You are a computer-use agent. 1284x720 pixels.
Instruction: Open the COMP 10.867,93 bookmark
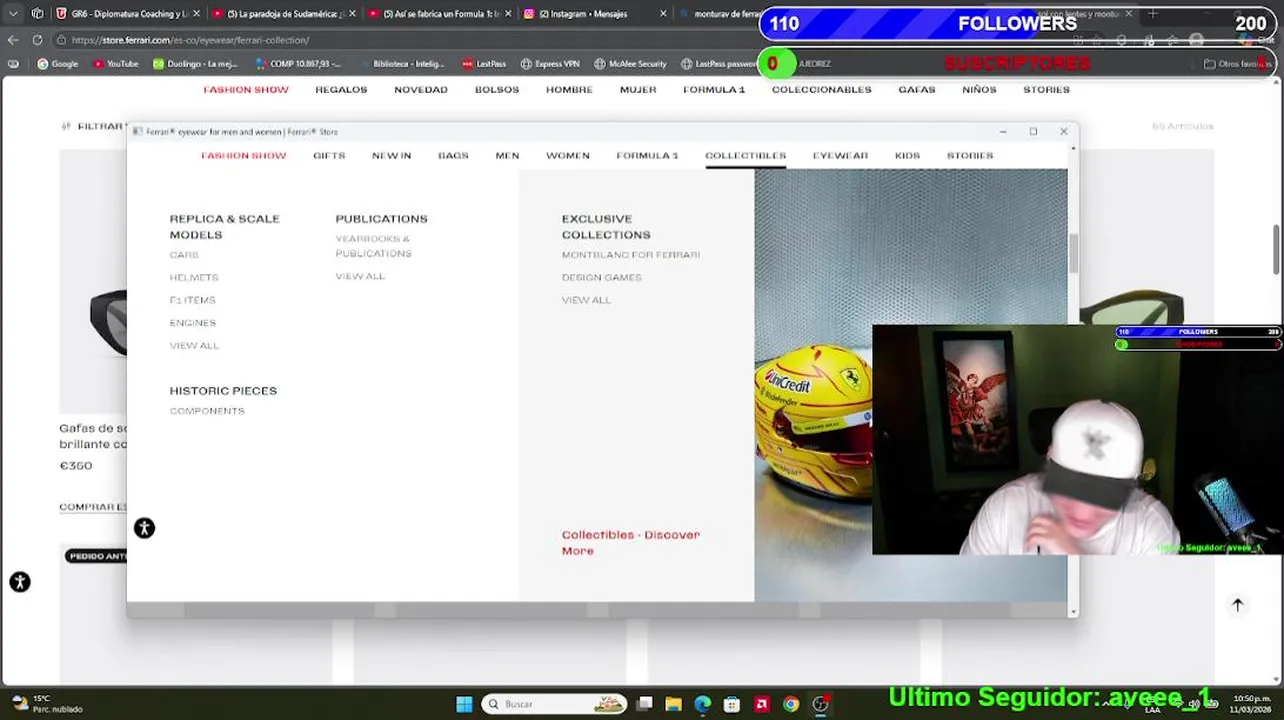click(x=298, y=64)
